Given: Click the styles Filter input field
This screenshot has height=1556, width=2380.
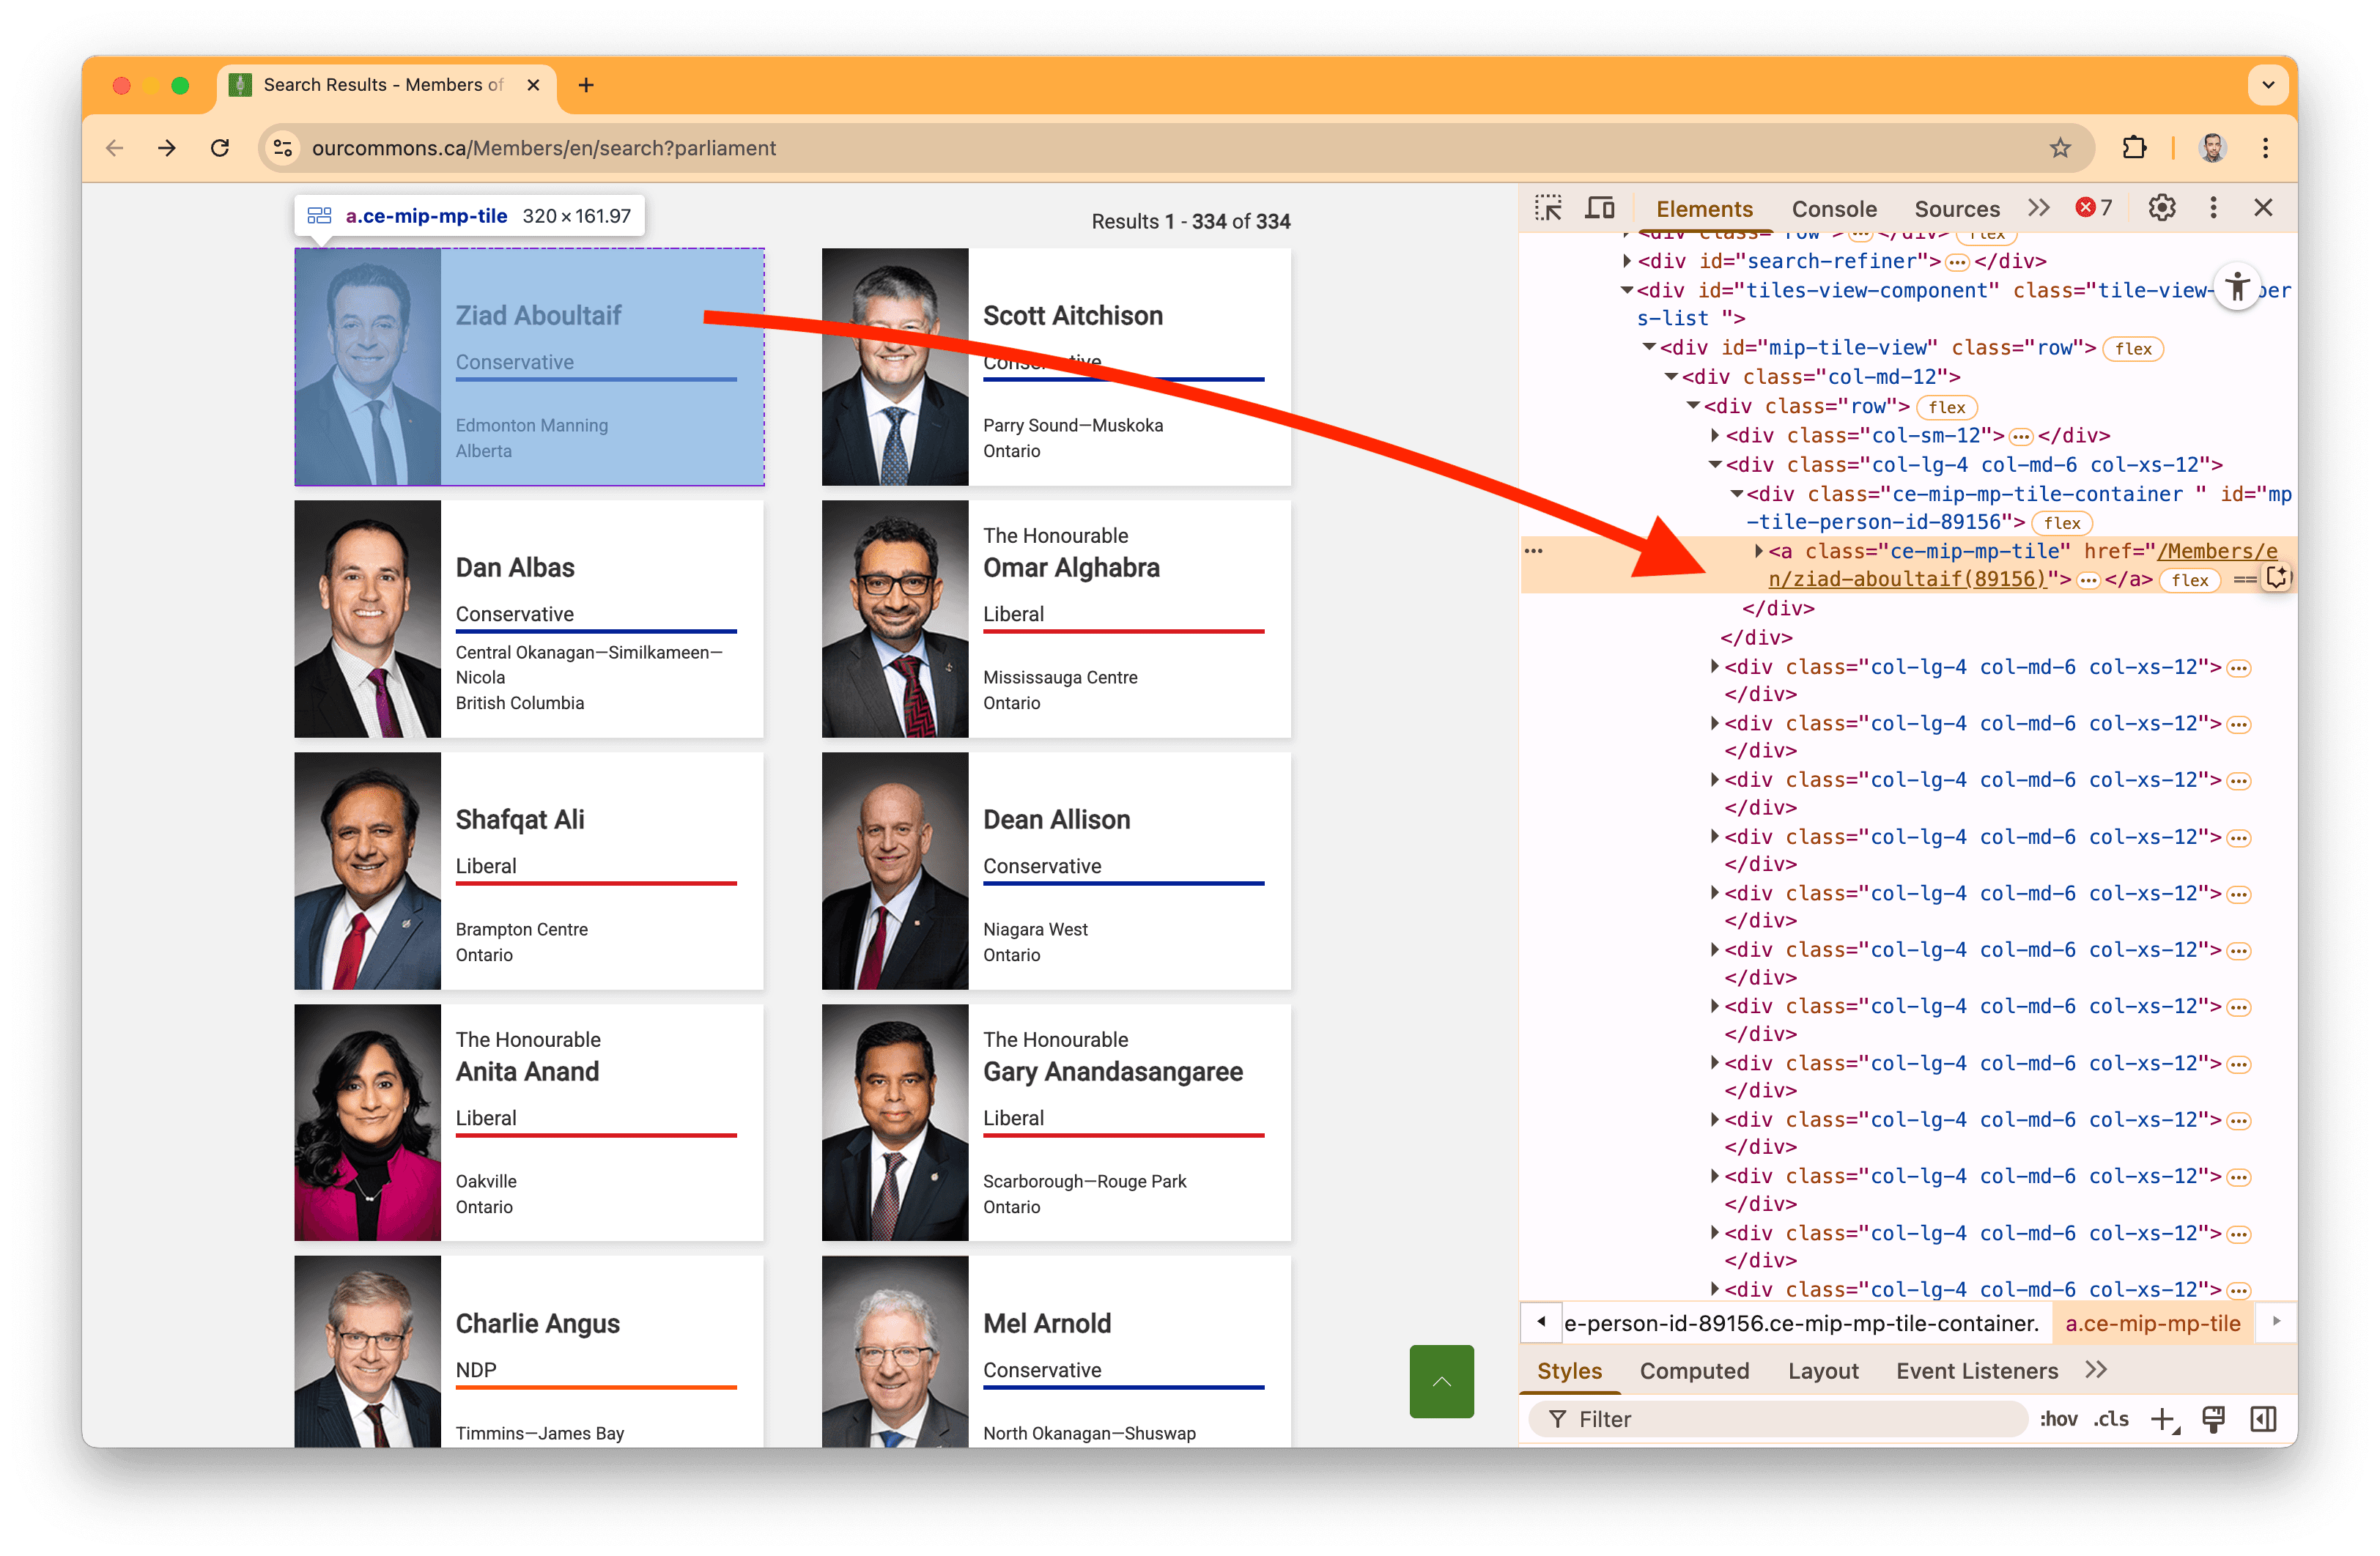Looking at the screenshot, I should 1778,1419.
